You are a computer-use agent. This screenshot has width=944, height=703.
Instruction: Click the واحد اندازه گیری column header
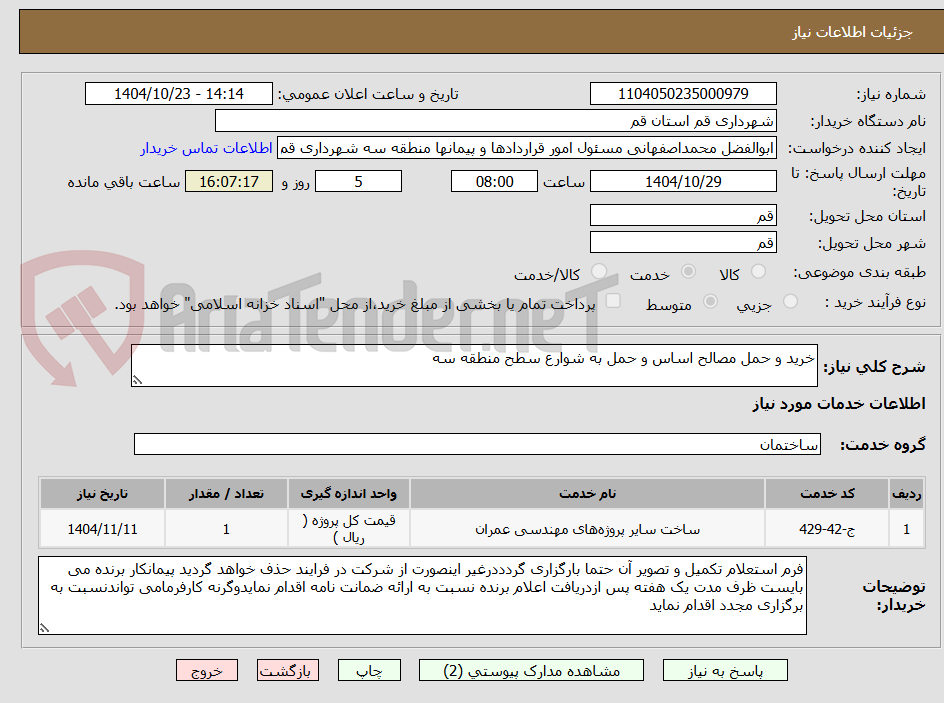(349, 494)
